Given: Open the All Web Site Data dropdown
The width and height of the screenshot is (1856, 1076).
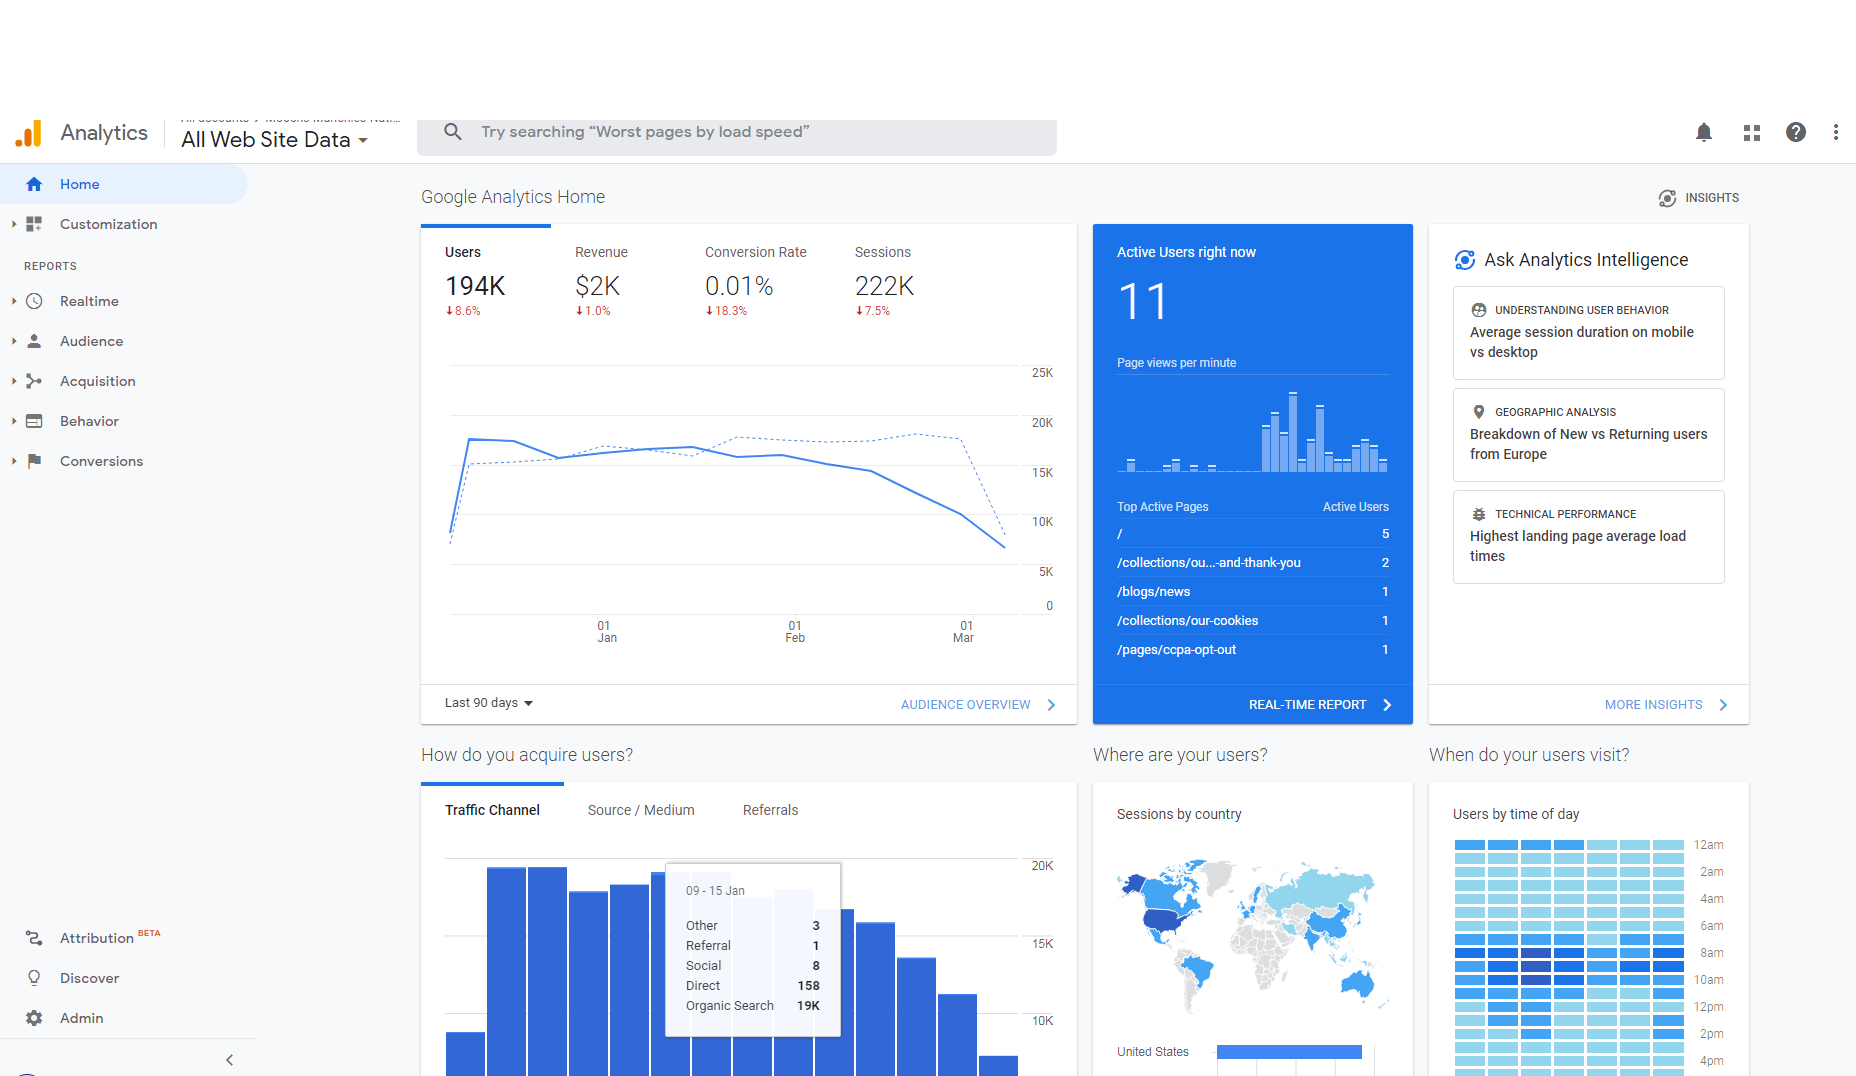Looking at the screenshot, I should [275, 140].
